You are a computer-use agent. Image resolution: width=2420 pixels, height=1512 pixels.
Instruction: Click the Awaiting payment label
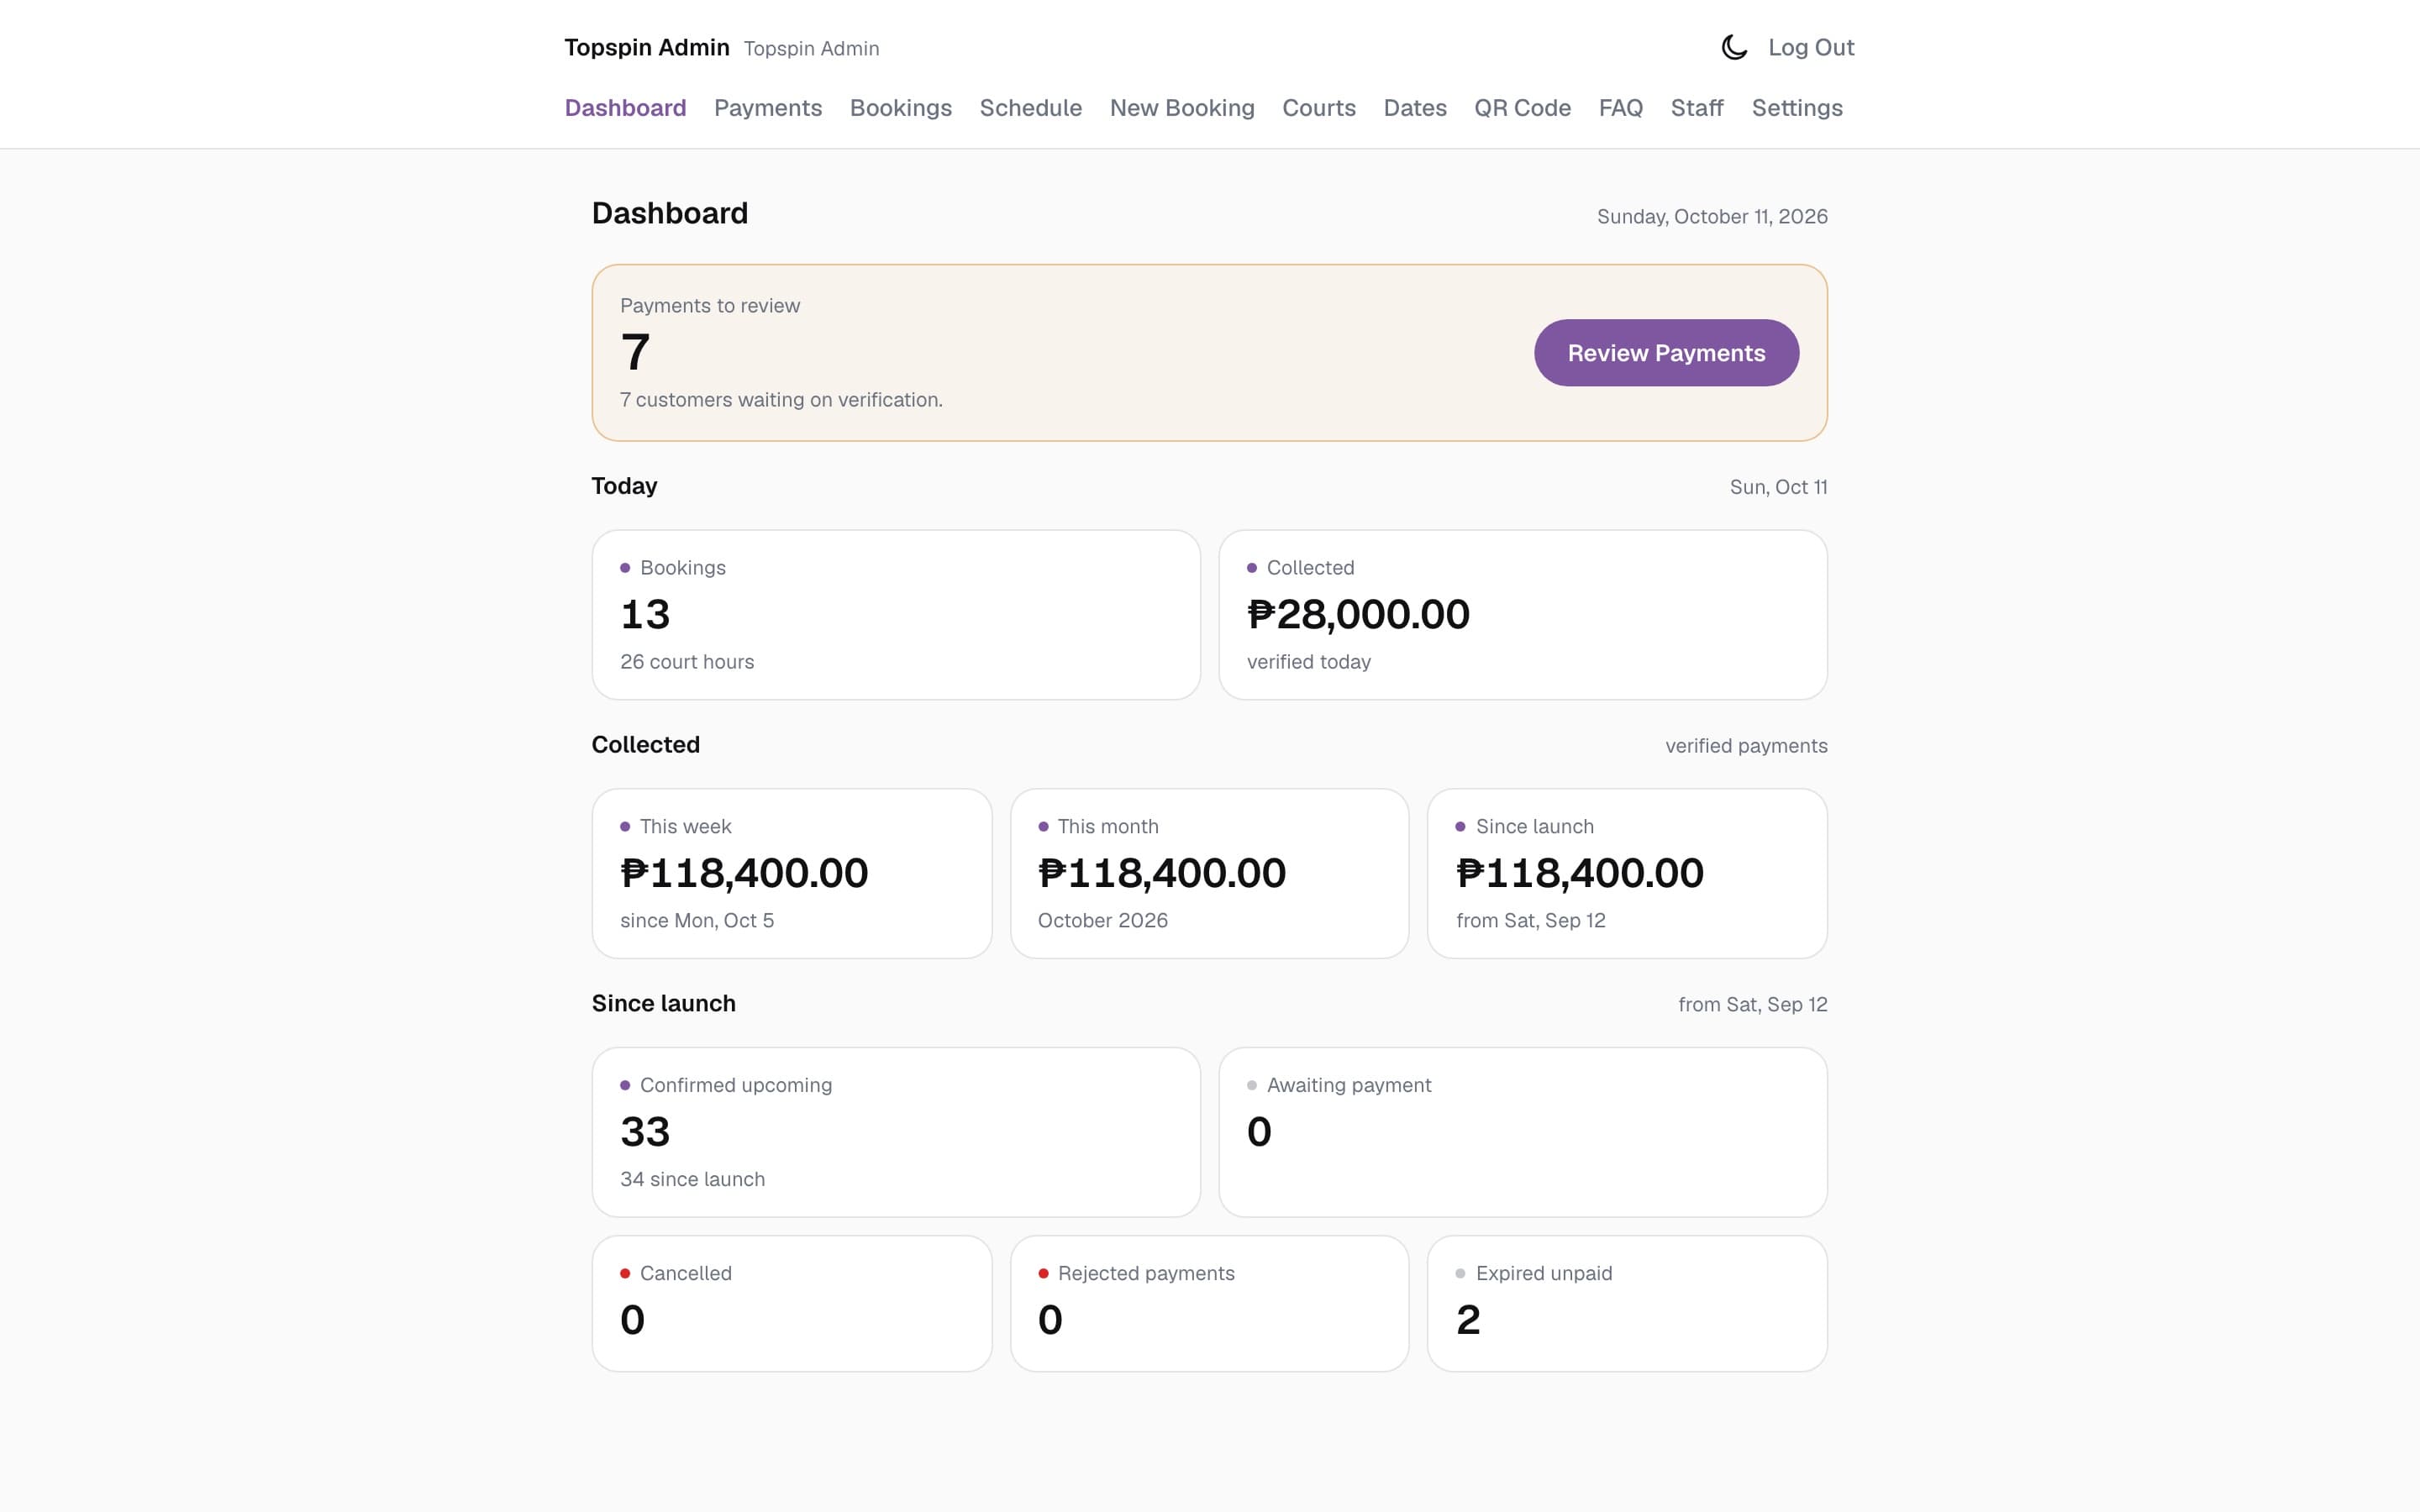tap(1349, 1085)
